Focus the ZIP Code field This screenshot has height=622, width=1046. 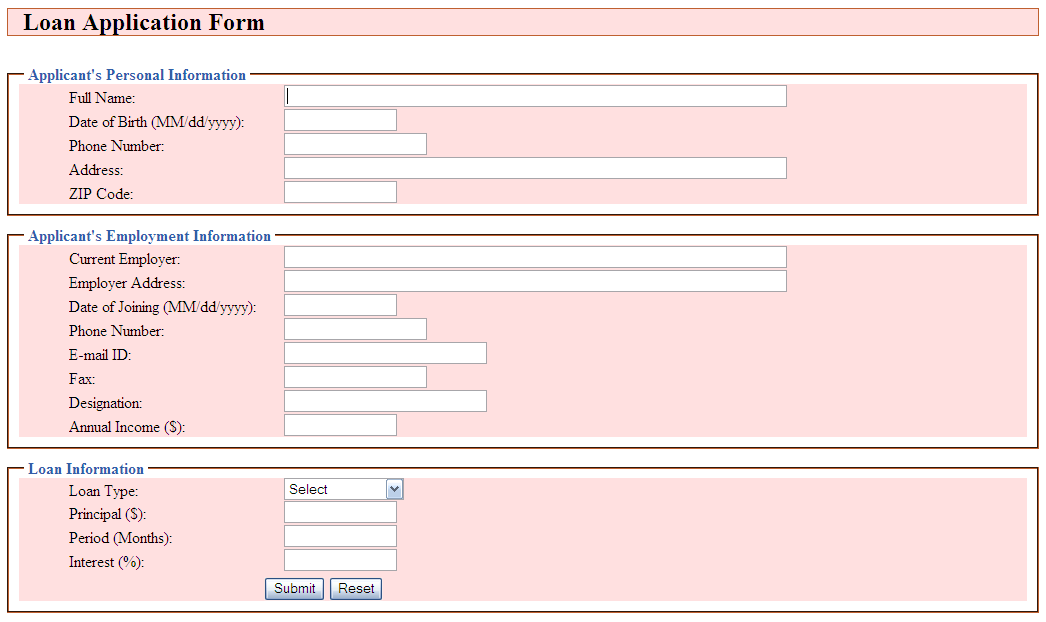[340, 192]
